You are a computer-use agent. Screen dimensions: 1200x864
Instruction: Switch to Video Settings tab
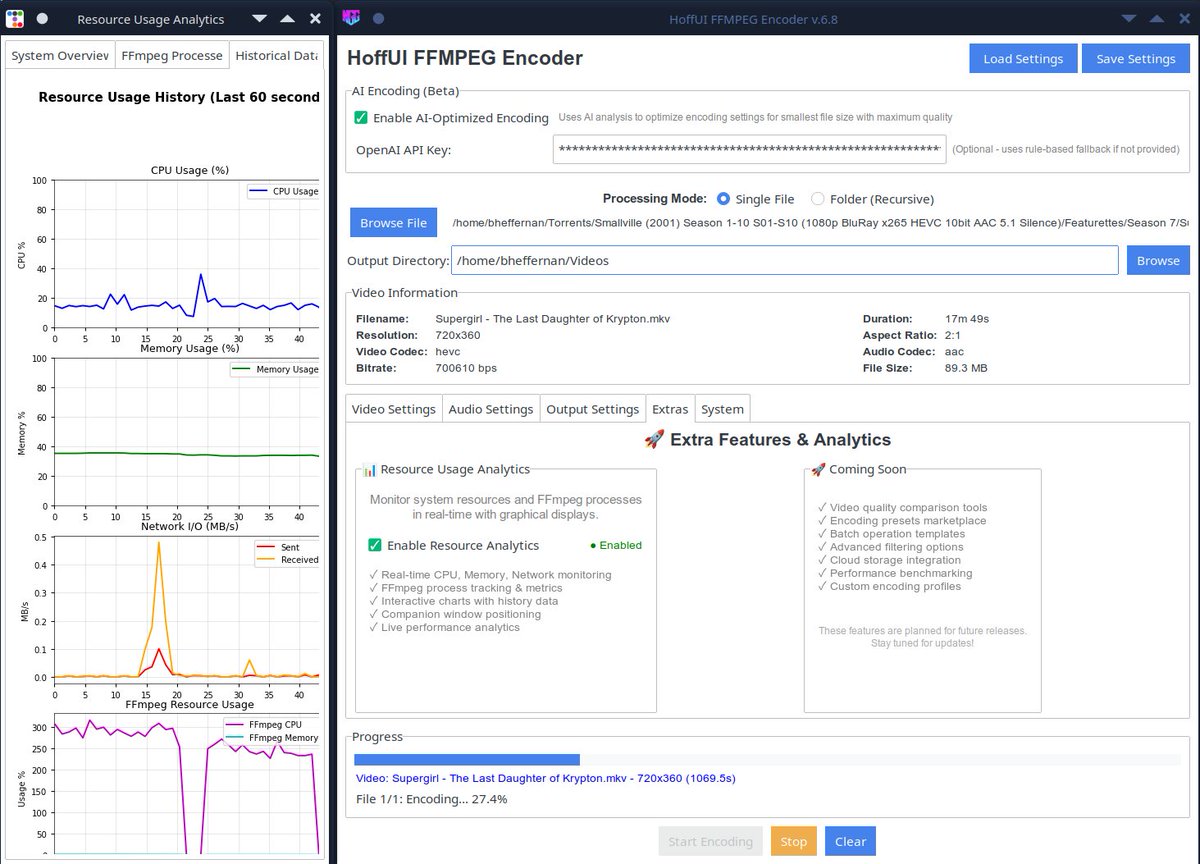point(394,409)
